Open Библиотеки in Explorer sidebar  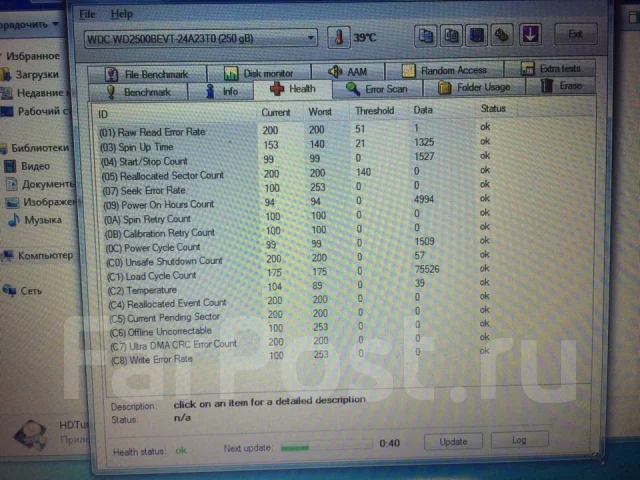pos(40,148)
